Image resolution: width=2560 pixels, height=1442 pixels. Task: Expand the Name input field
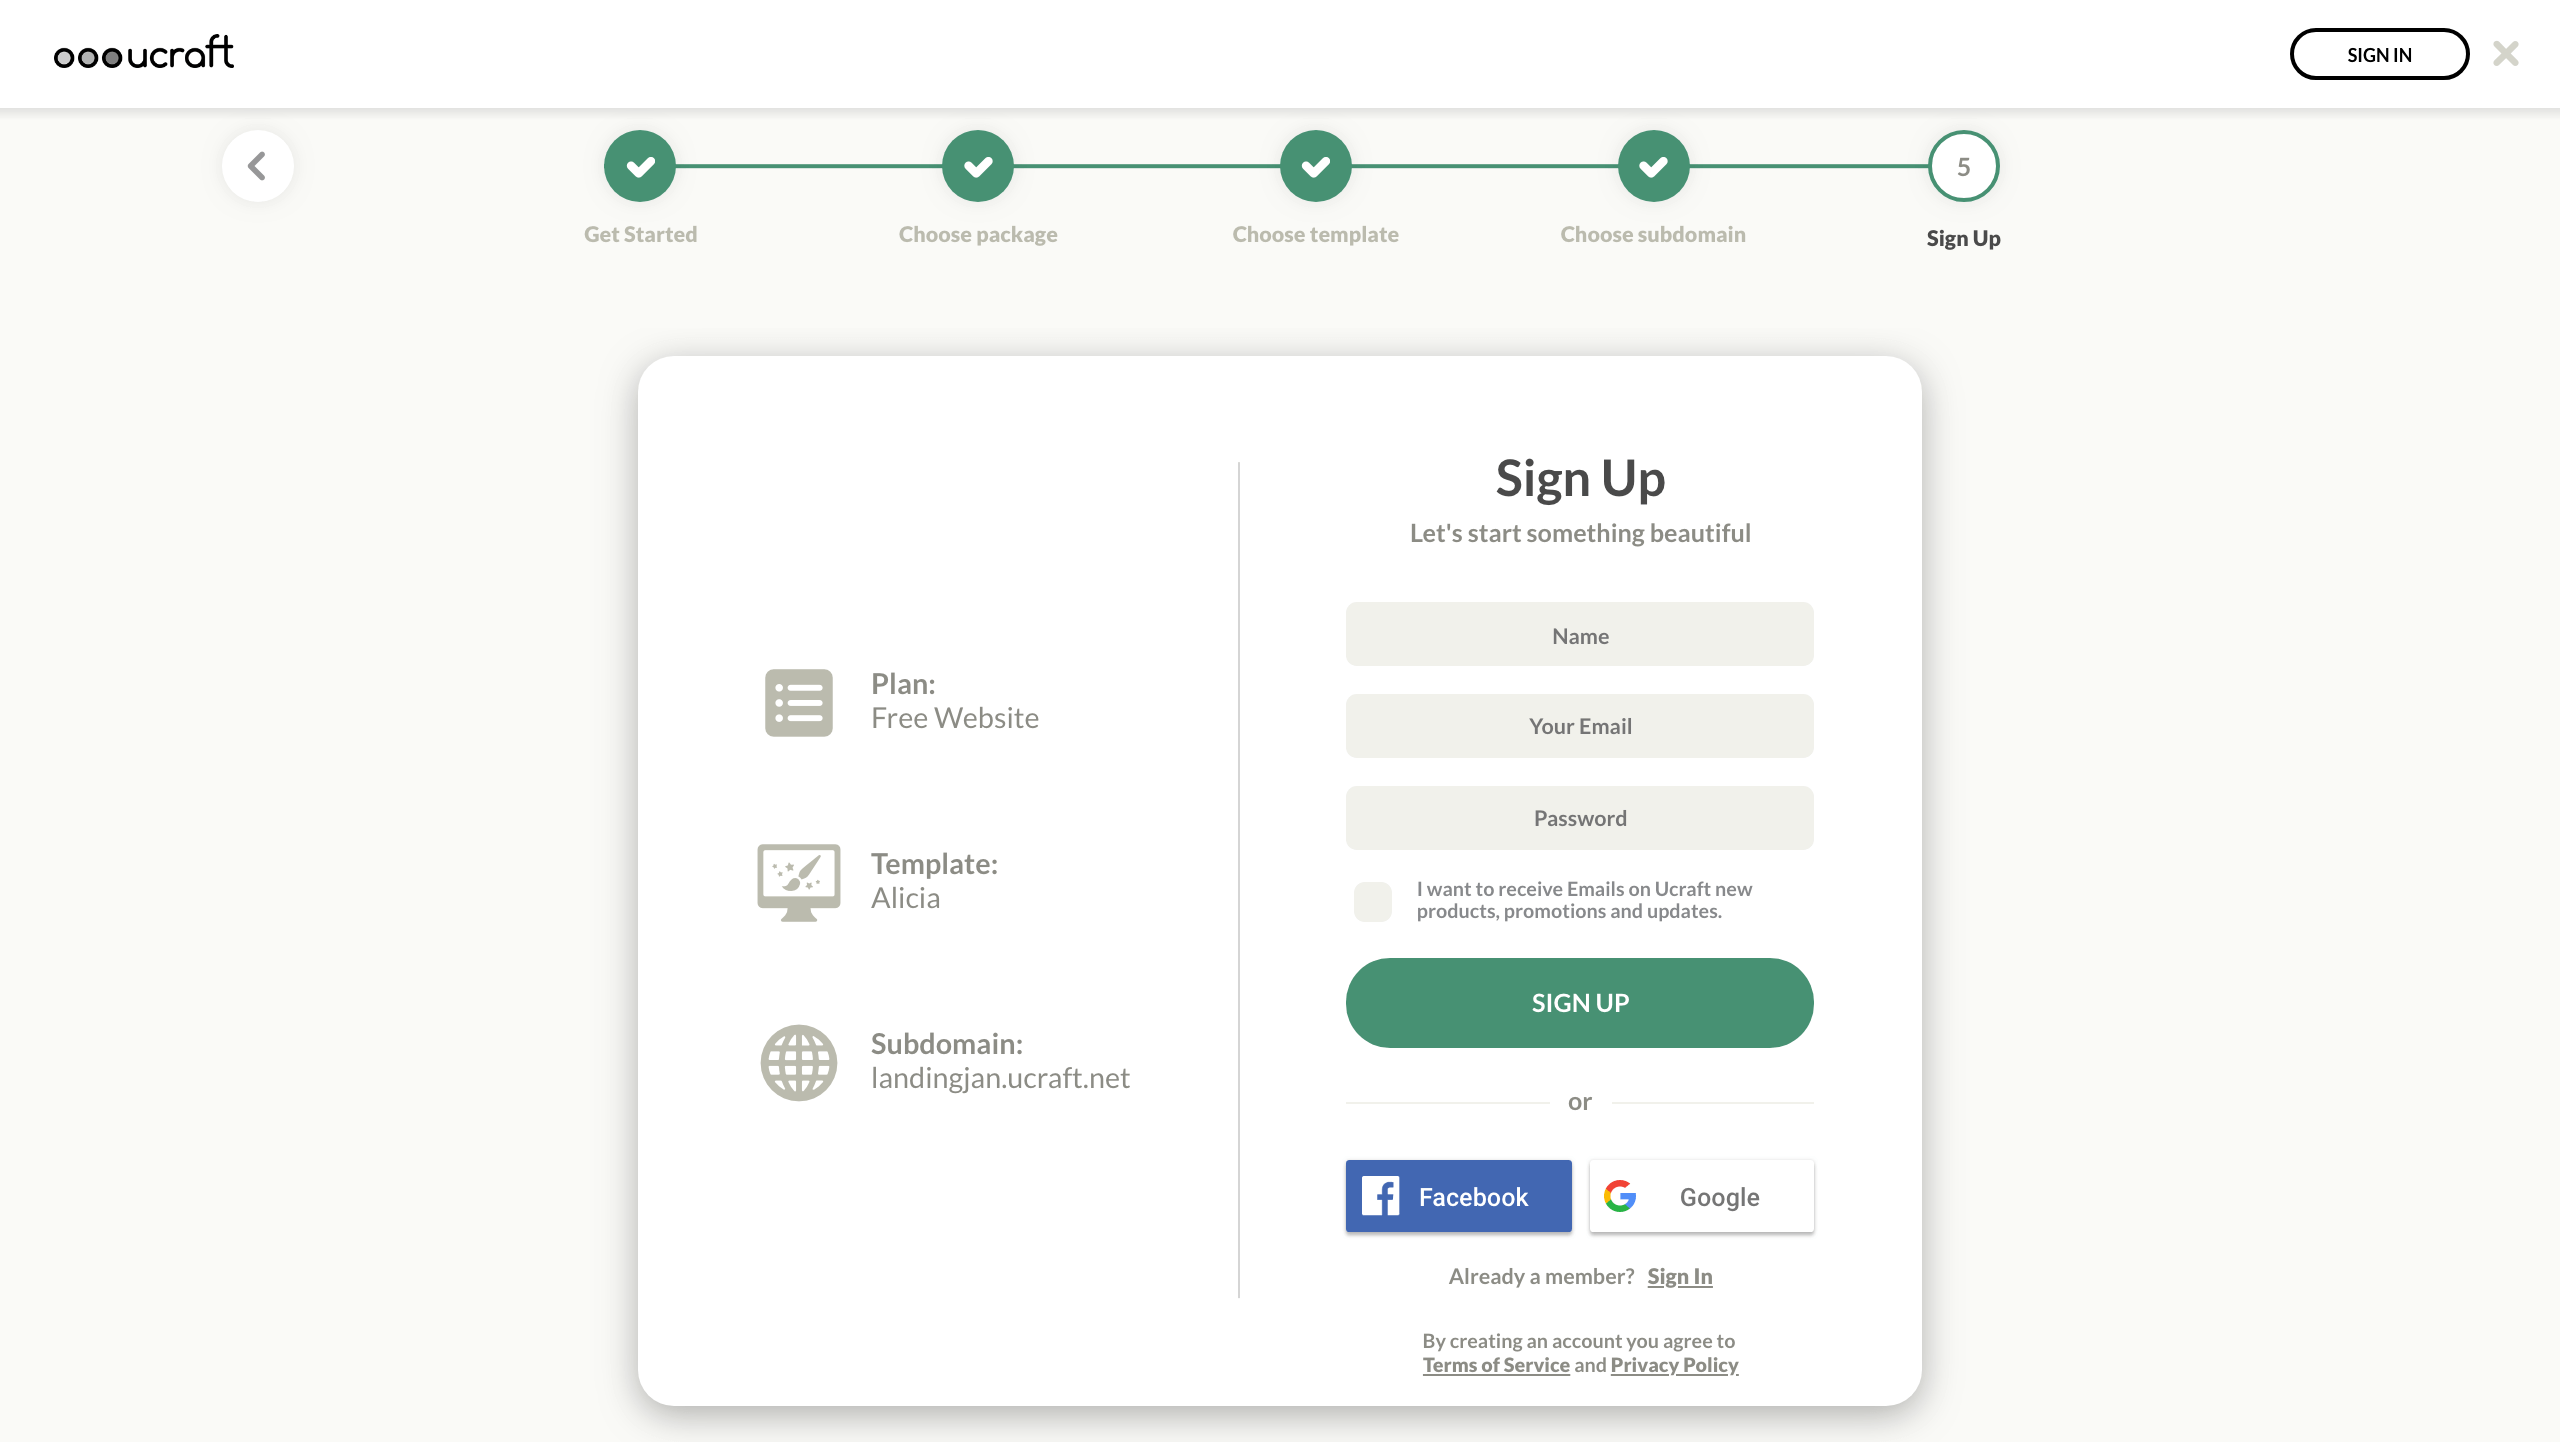click(1579, 633)
